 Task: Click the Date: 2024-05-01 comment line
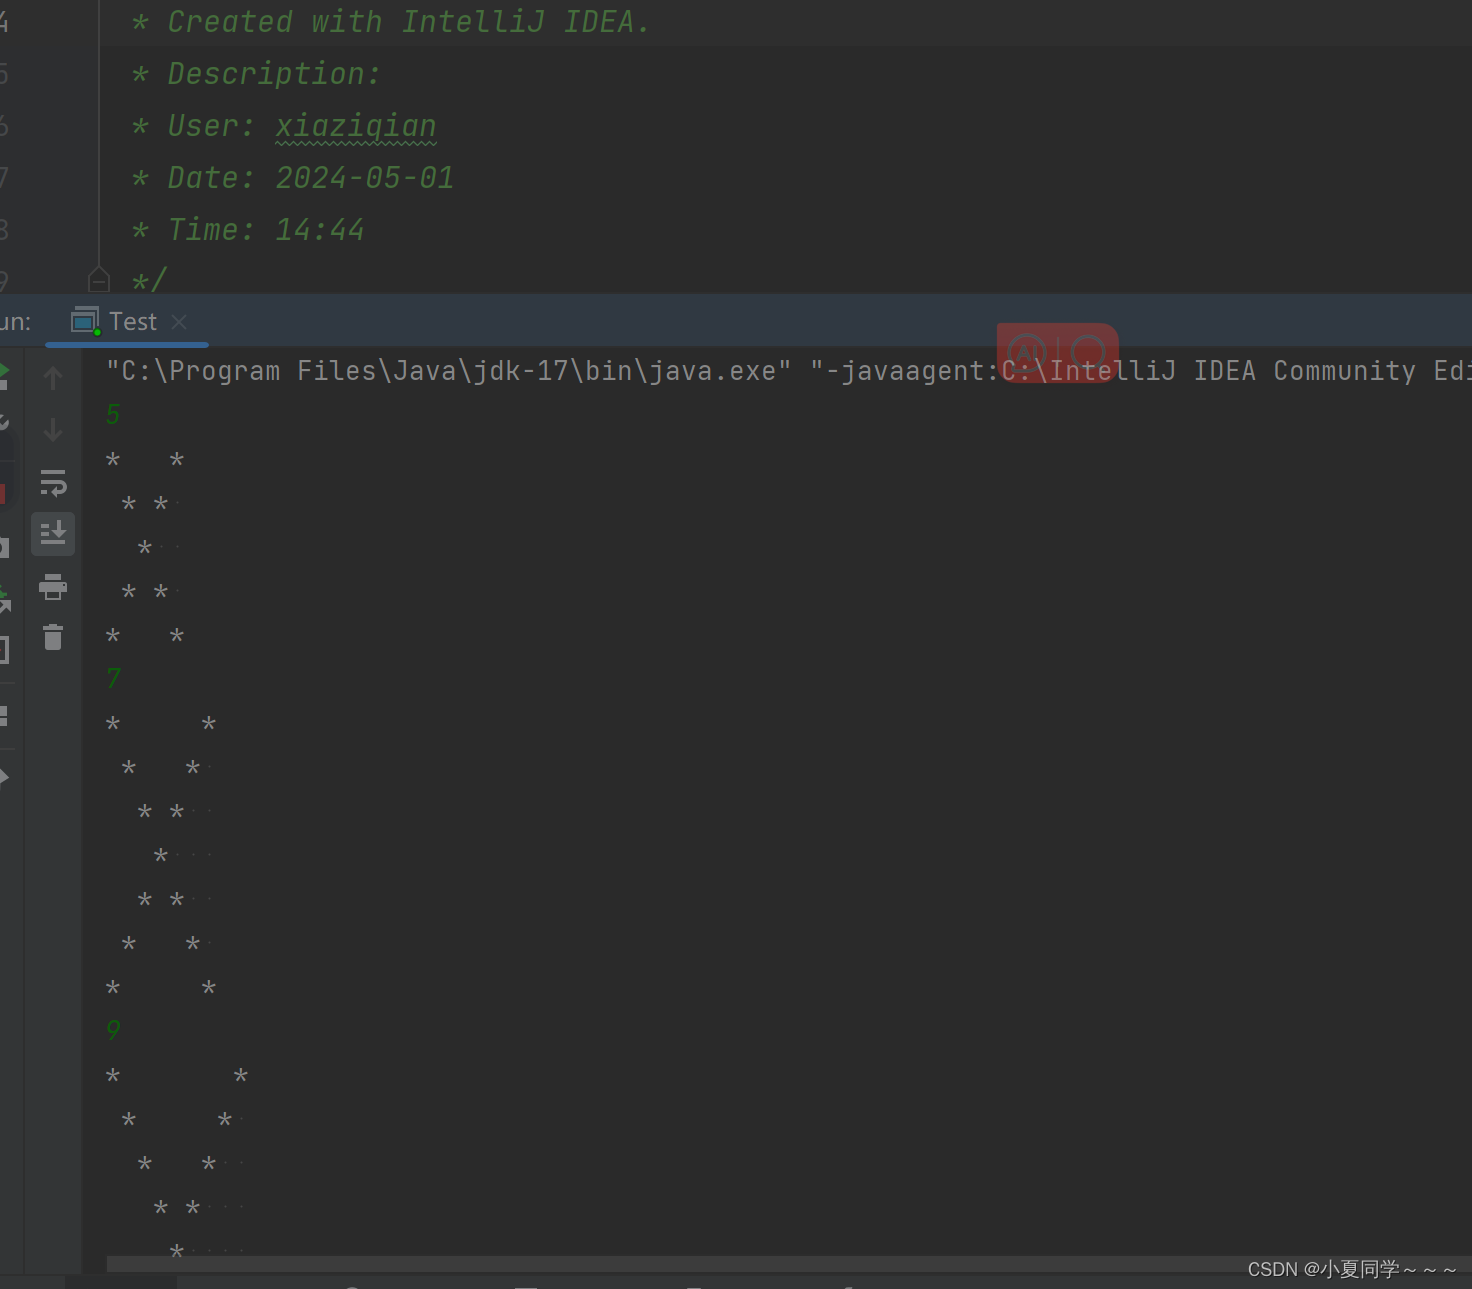click(x=293, y=178)
